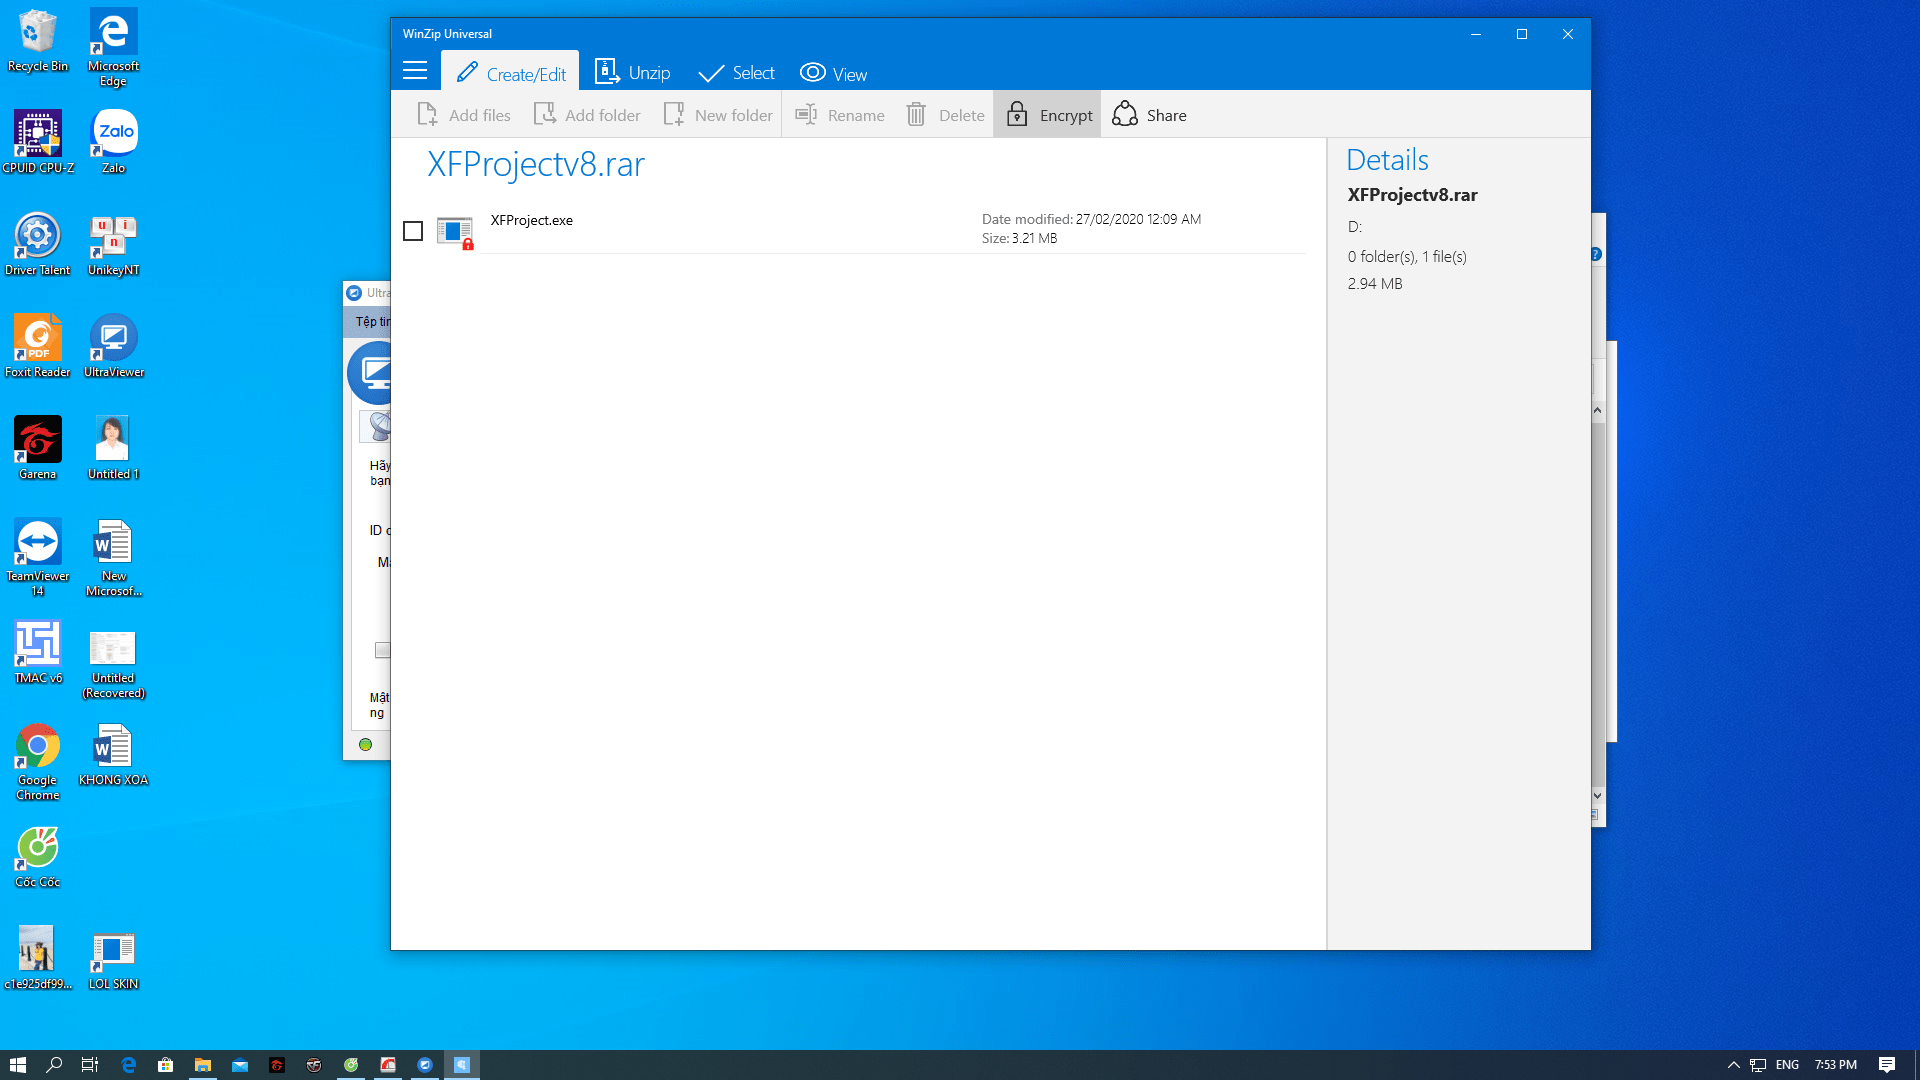Open Edge from the taskbar
The width and height of the screenshot is (1920, 1080).
tap(128, 1065)
